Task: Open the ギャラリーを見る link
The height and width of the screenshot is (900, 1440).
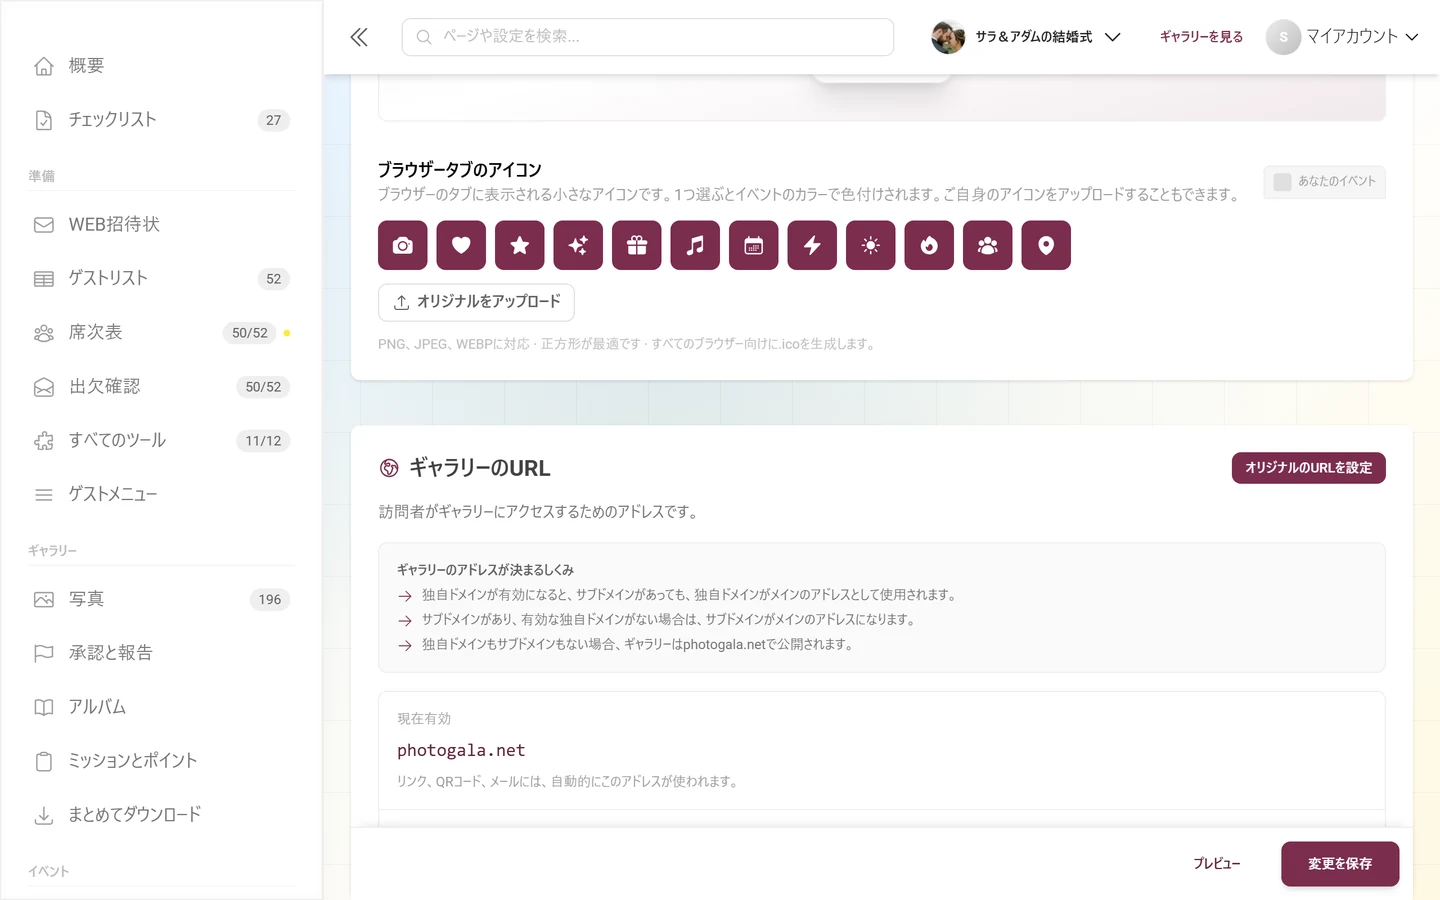Action: 1201,37
